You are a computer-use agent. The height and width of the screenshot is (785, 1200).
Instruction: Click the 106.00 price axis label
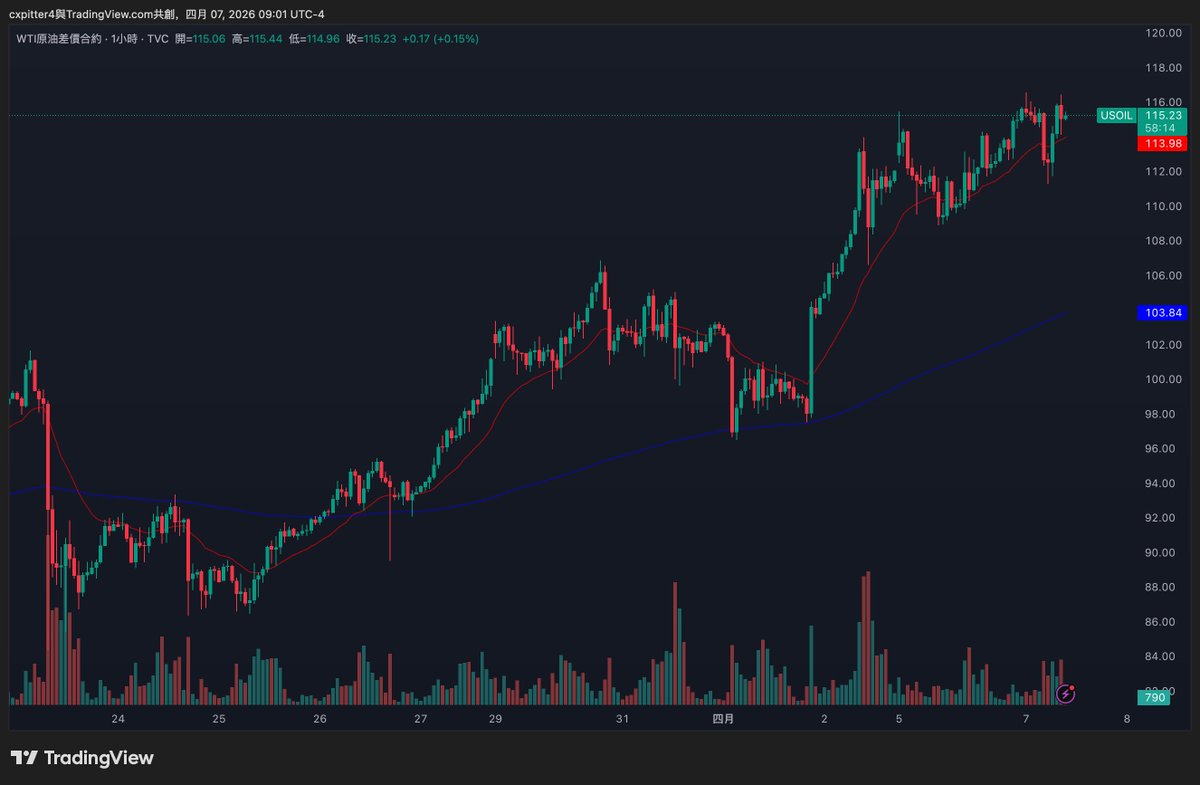click(x=1164, y=276)
